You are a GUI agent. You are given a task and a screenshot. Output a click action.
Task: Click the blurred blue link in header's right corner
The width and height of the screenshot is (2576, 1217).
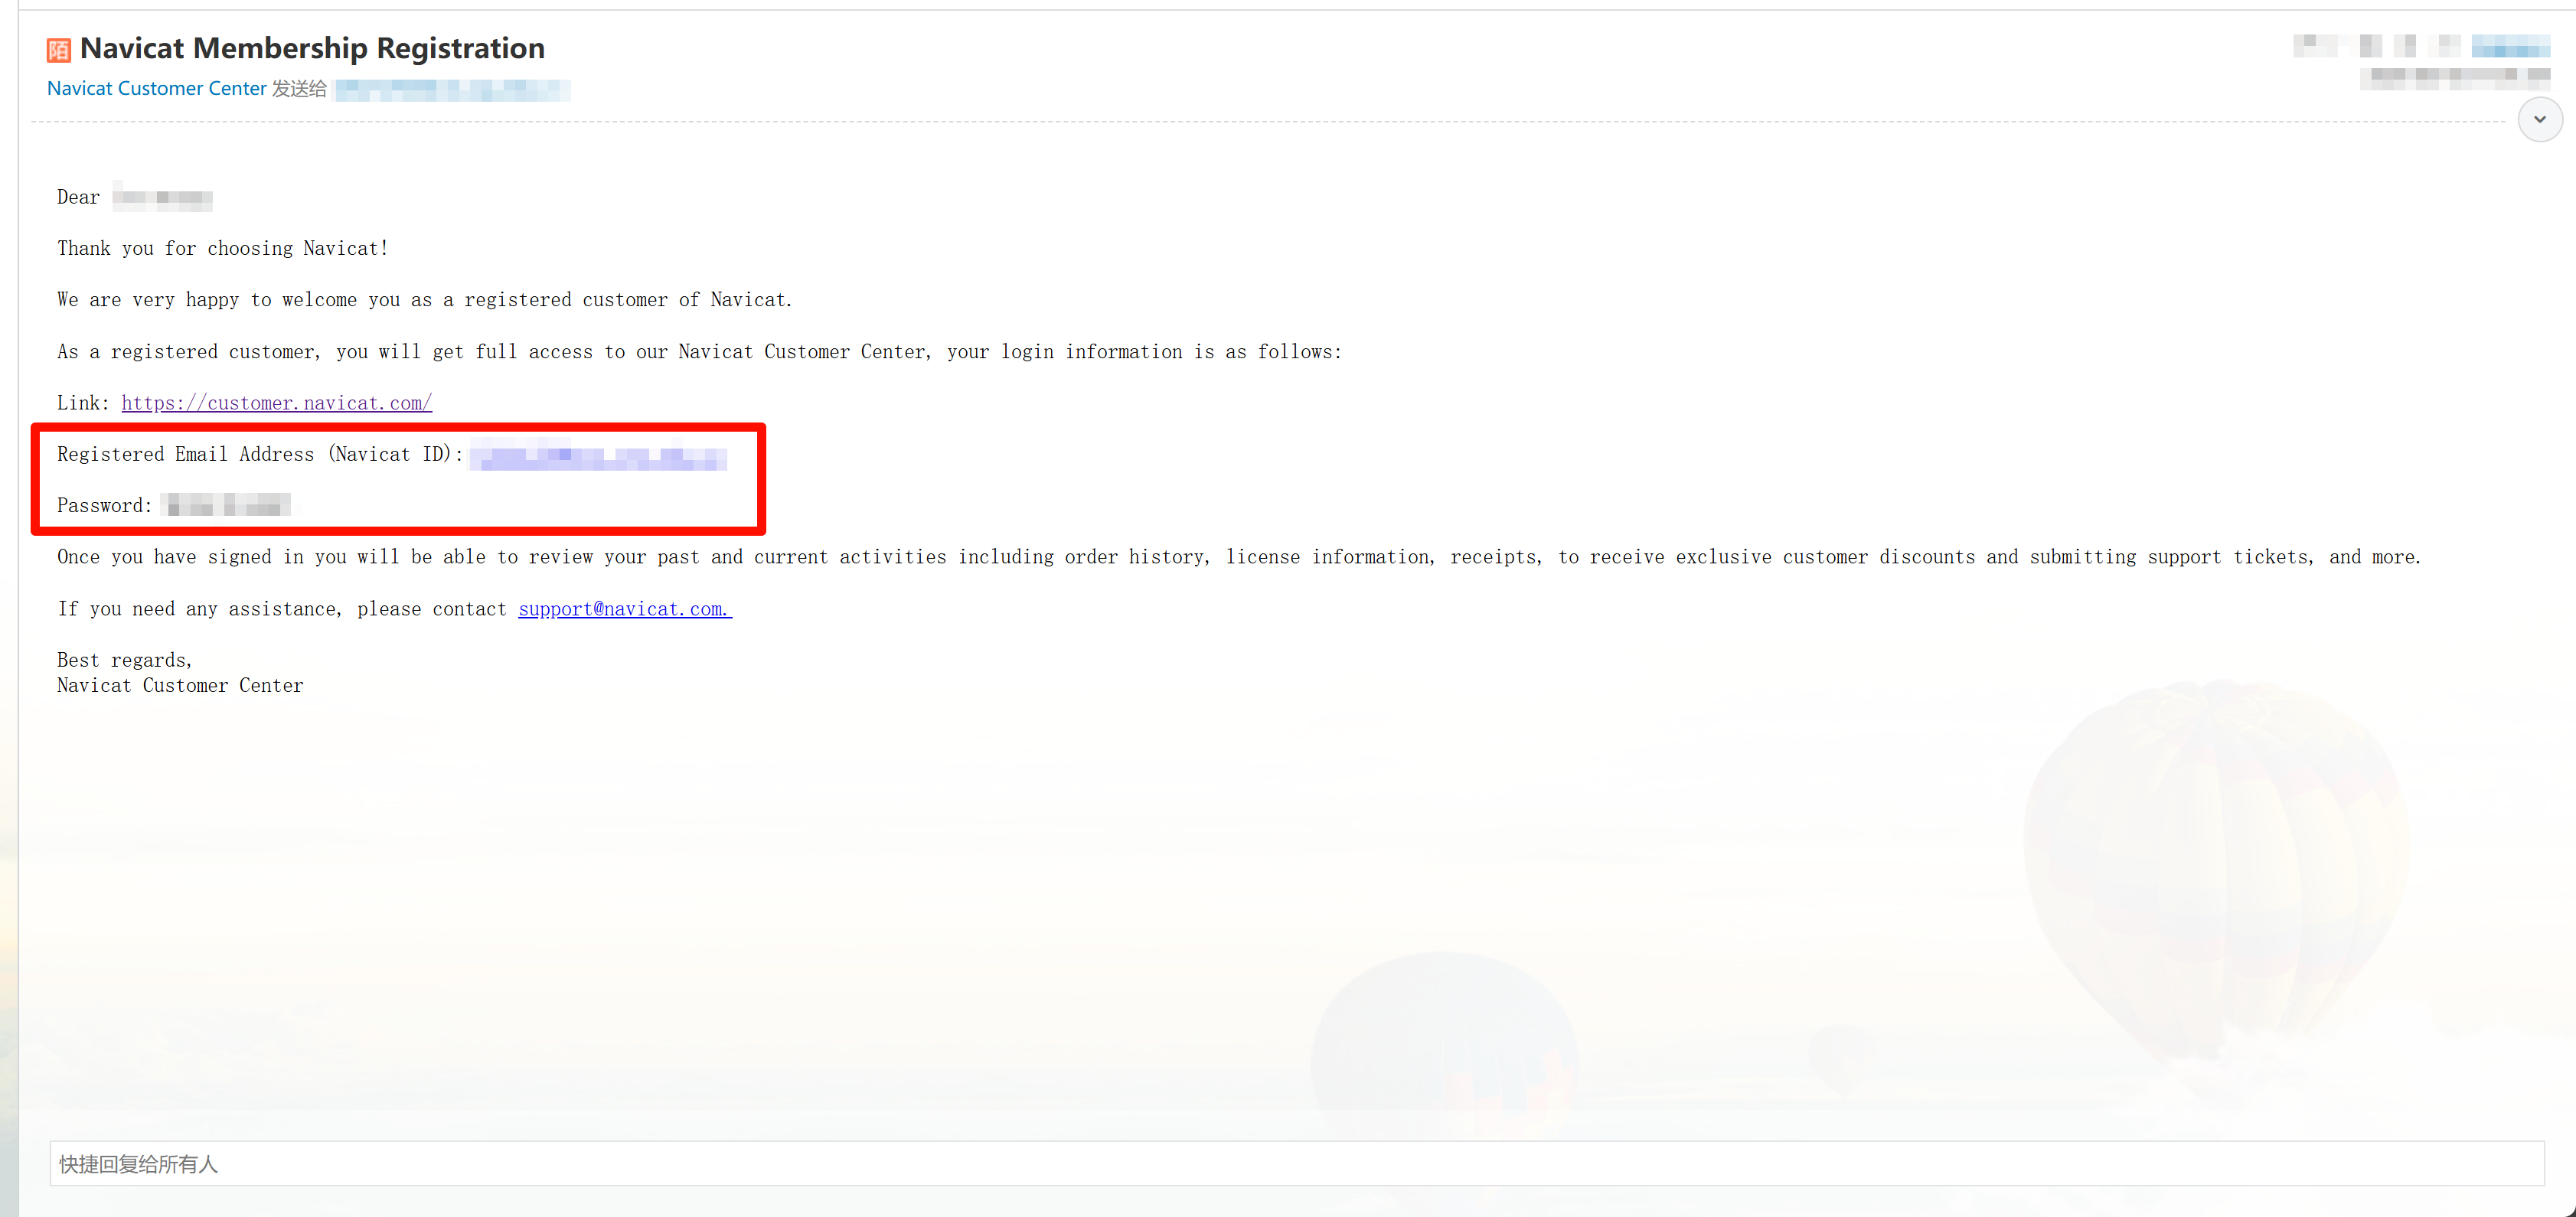tap(2510, 46)
